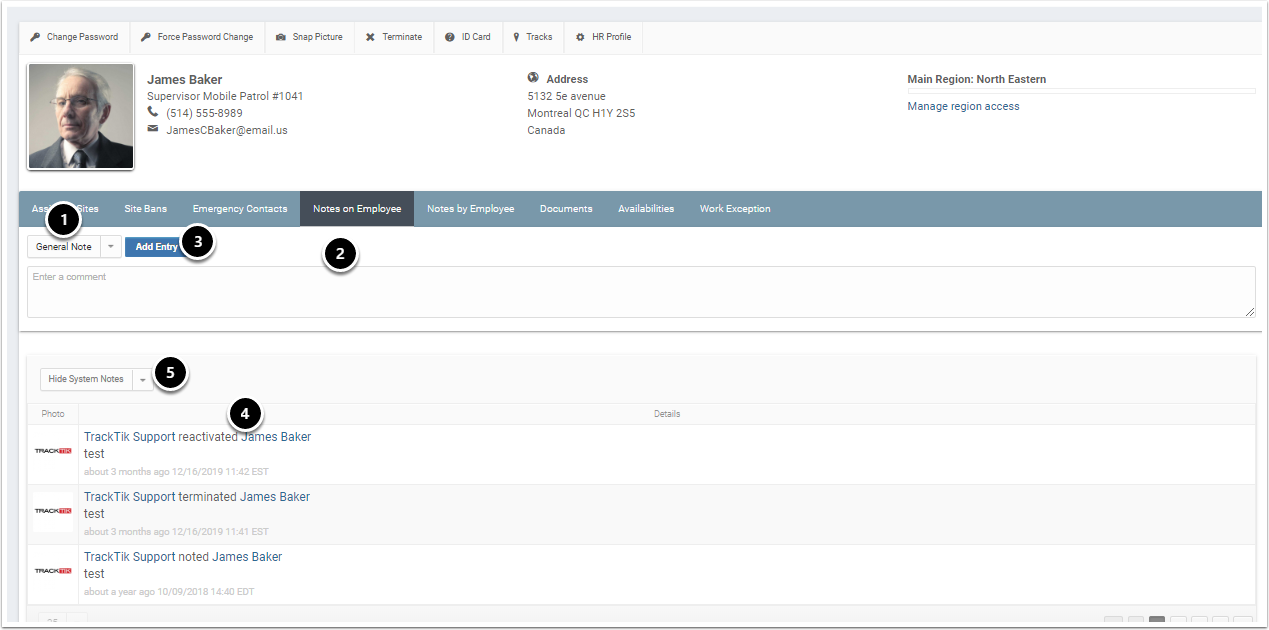Click the Force Password Change key icon
Image resolution: width=1269 pixels, height=630 pixels.
click(146, 37)
